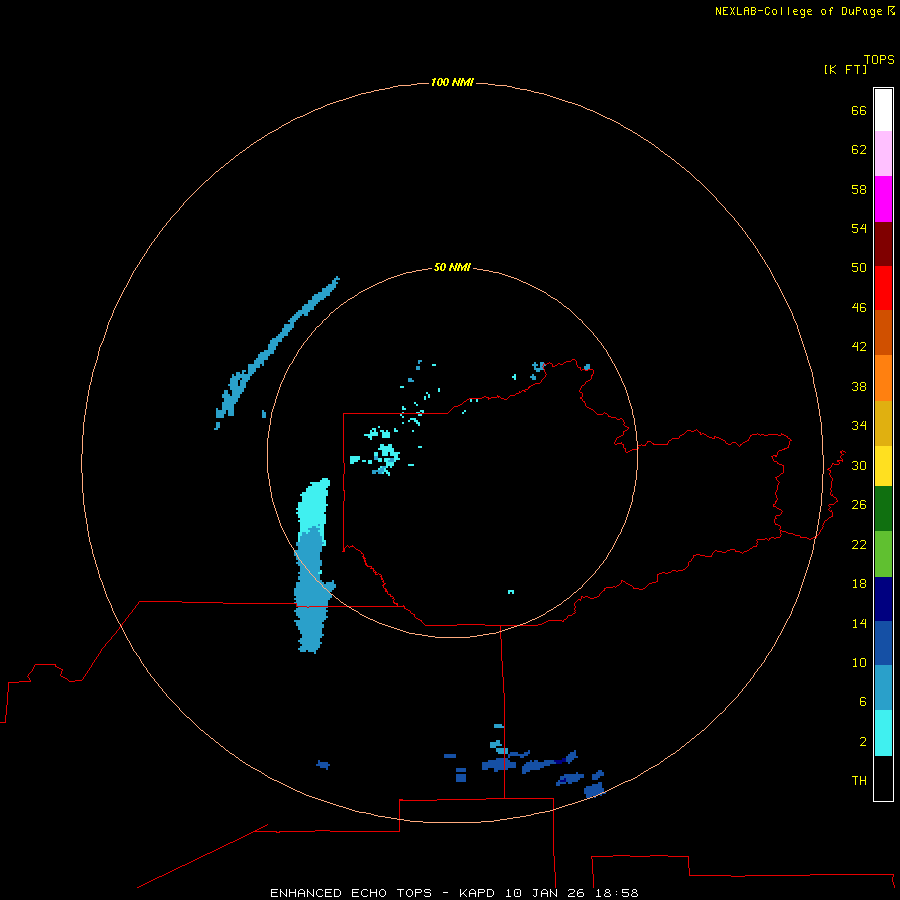Click the 100 NMI range ring label
The width and height of the screenshot is (900, 900).
pyautogui.click(x=452, y=82)
